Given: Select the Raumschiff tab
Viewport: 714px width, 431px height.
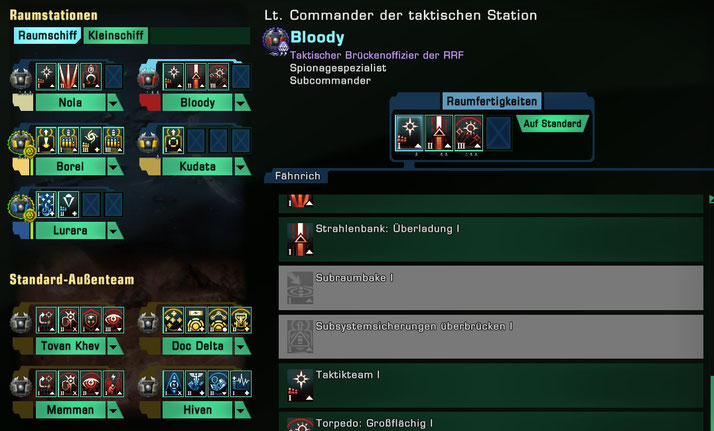Looking at the screenshot, I should coord(47,35).
